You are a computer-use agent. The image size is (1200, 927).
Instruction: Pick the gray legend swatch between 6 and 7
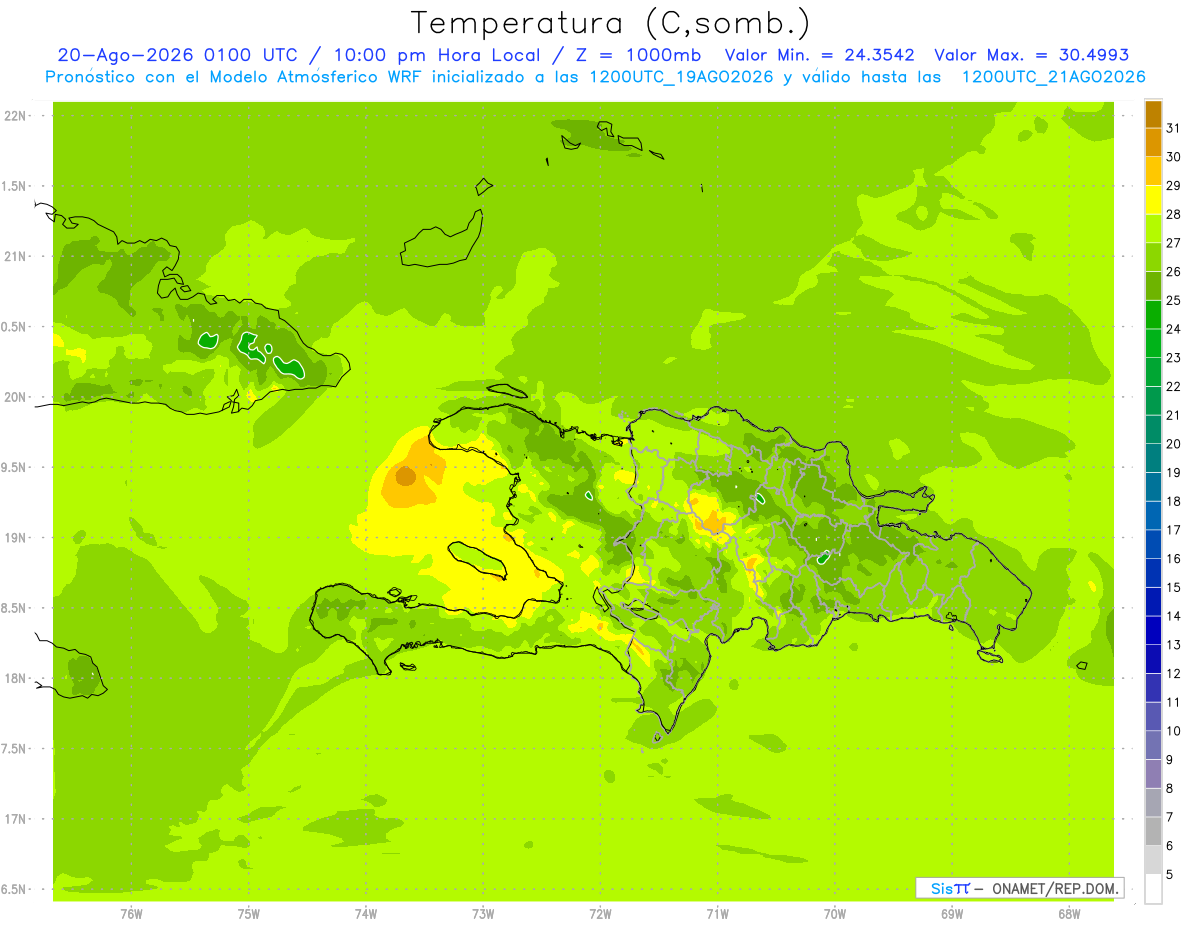[1153, 831]
